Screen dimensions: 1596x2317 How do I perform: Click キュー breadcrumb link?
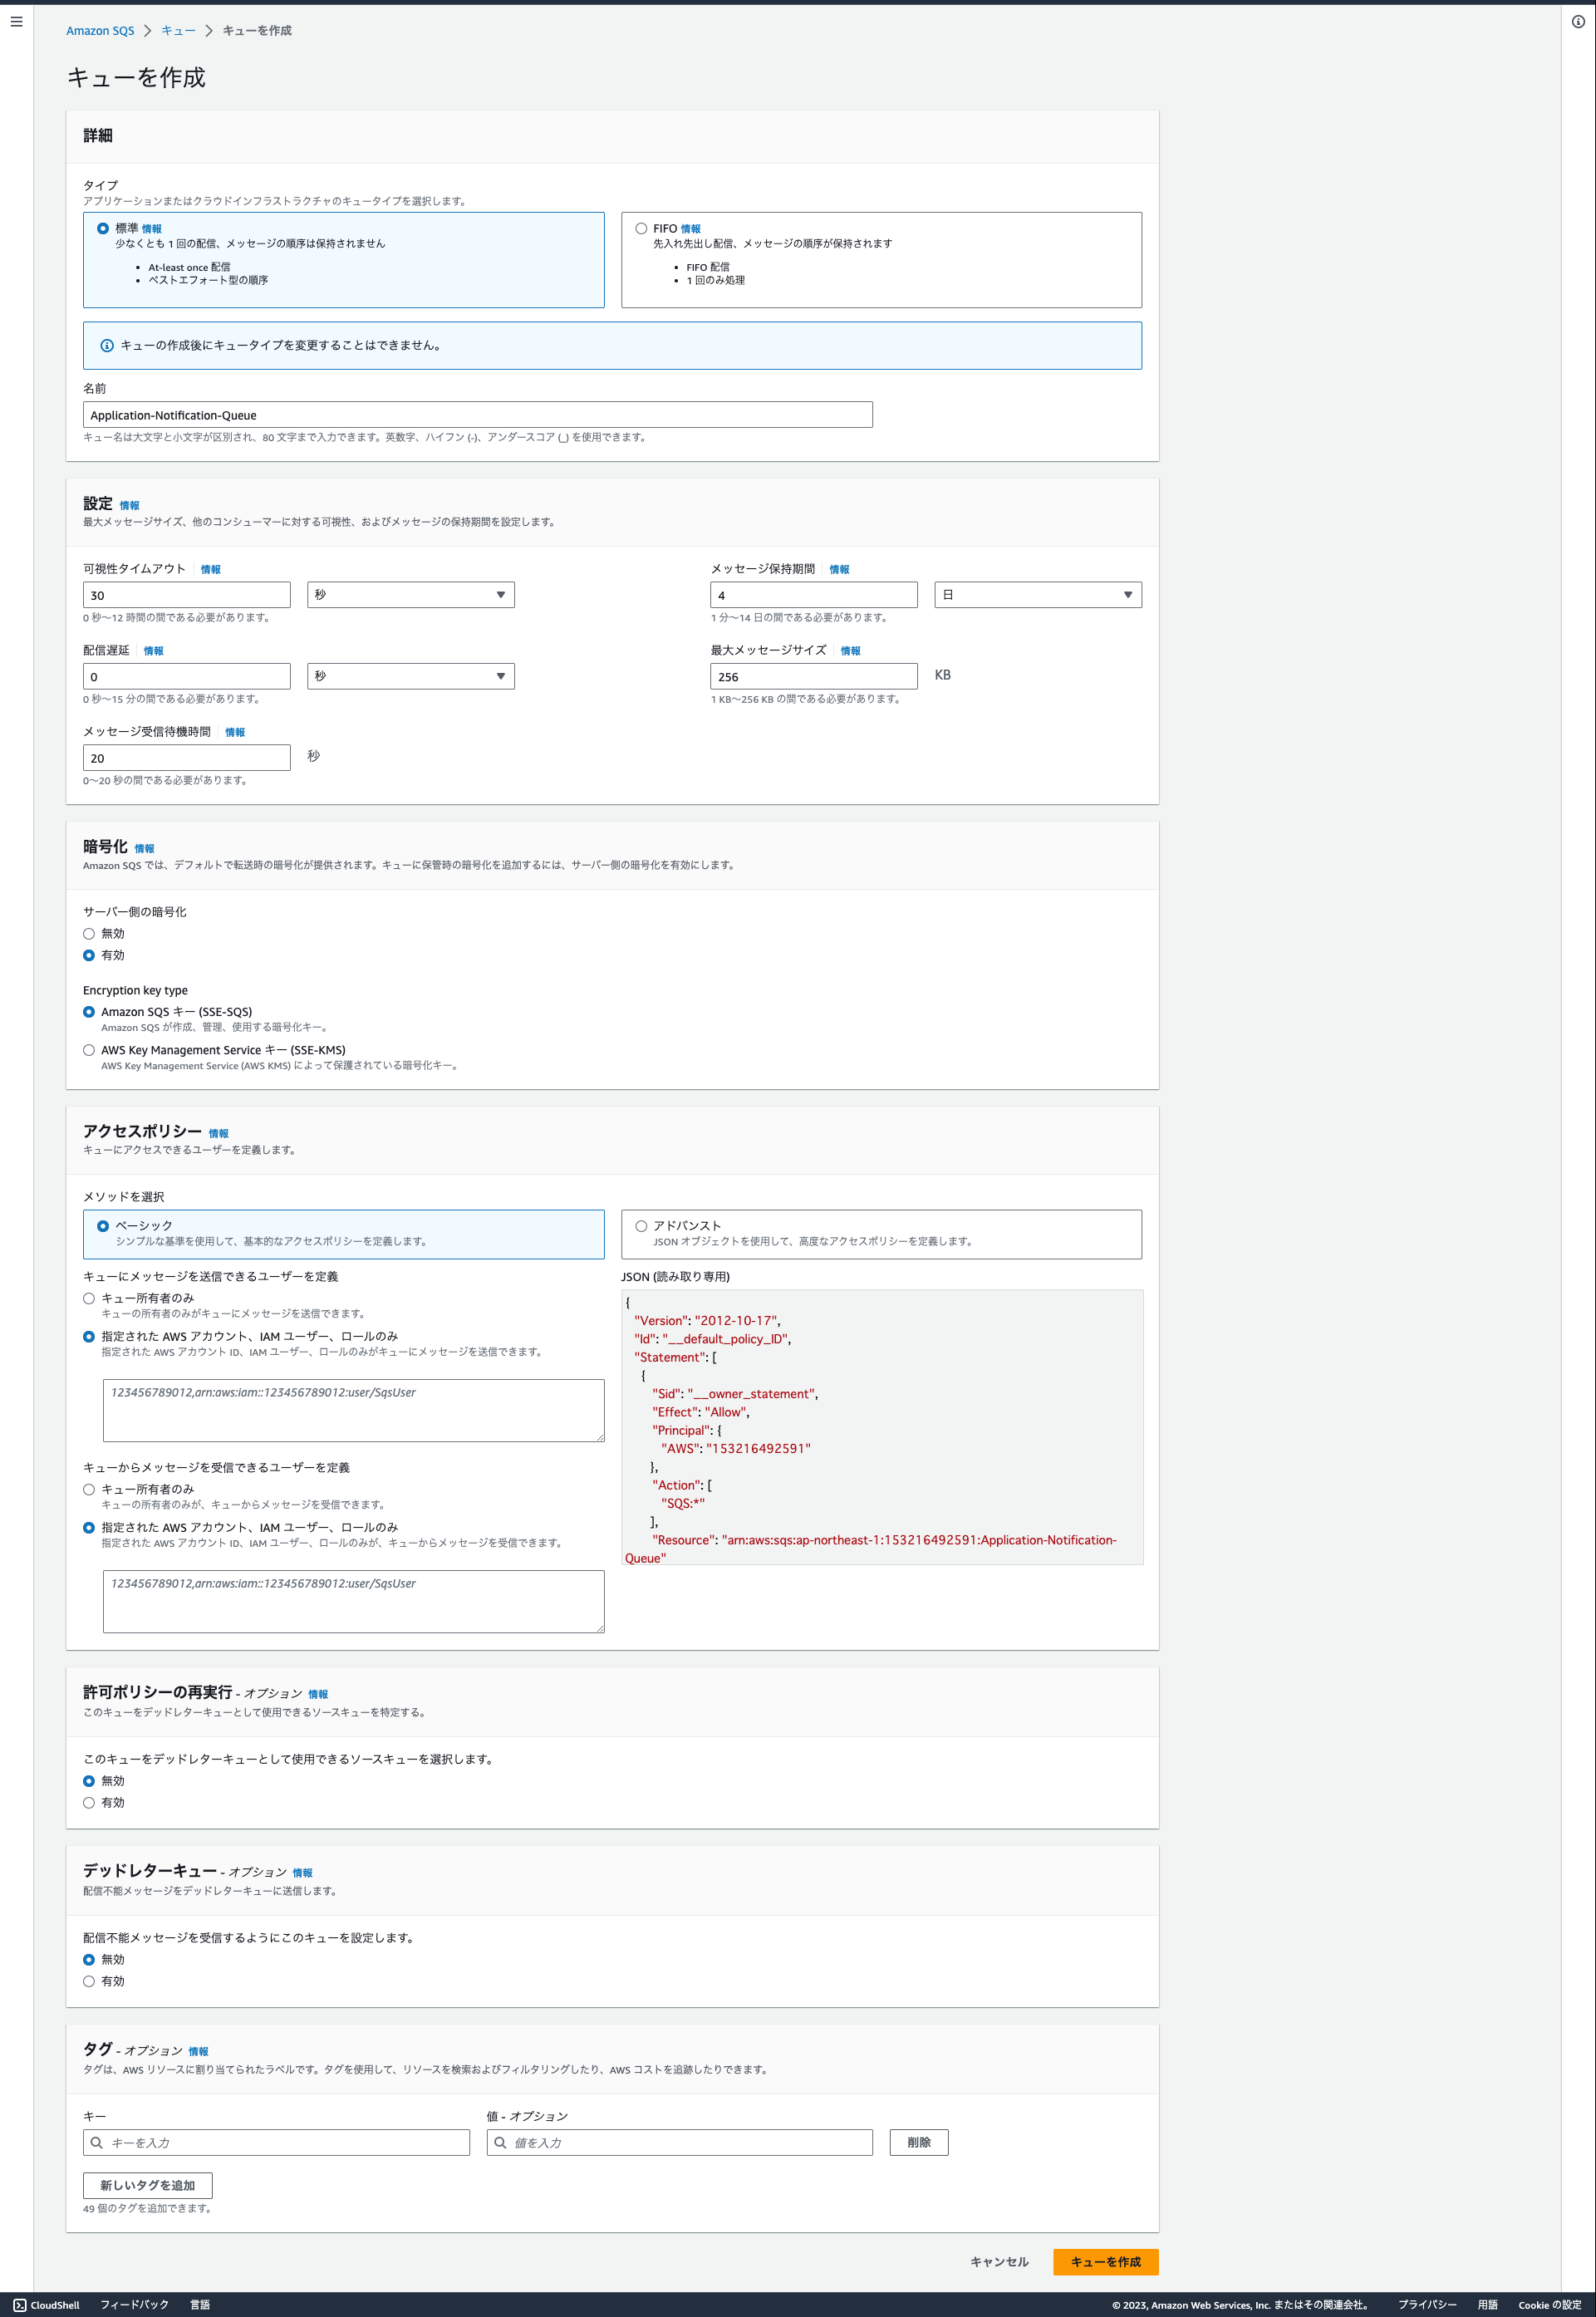[x=178, y=31]
